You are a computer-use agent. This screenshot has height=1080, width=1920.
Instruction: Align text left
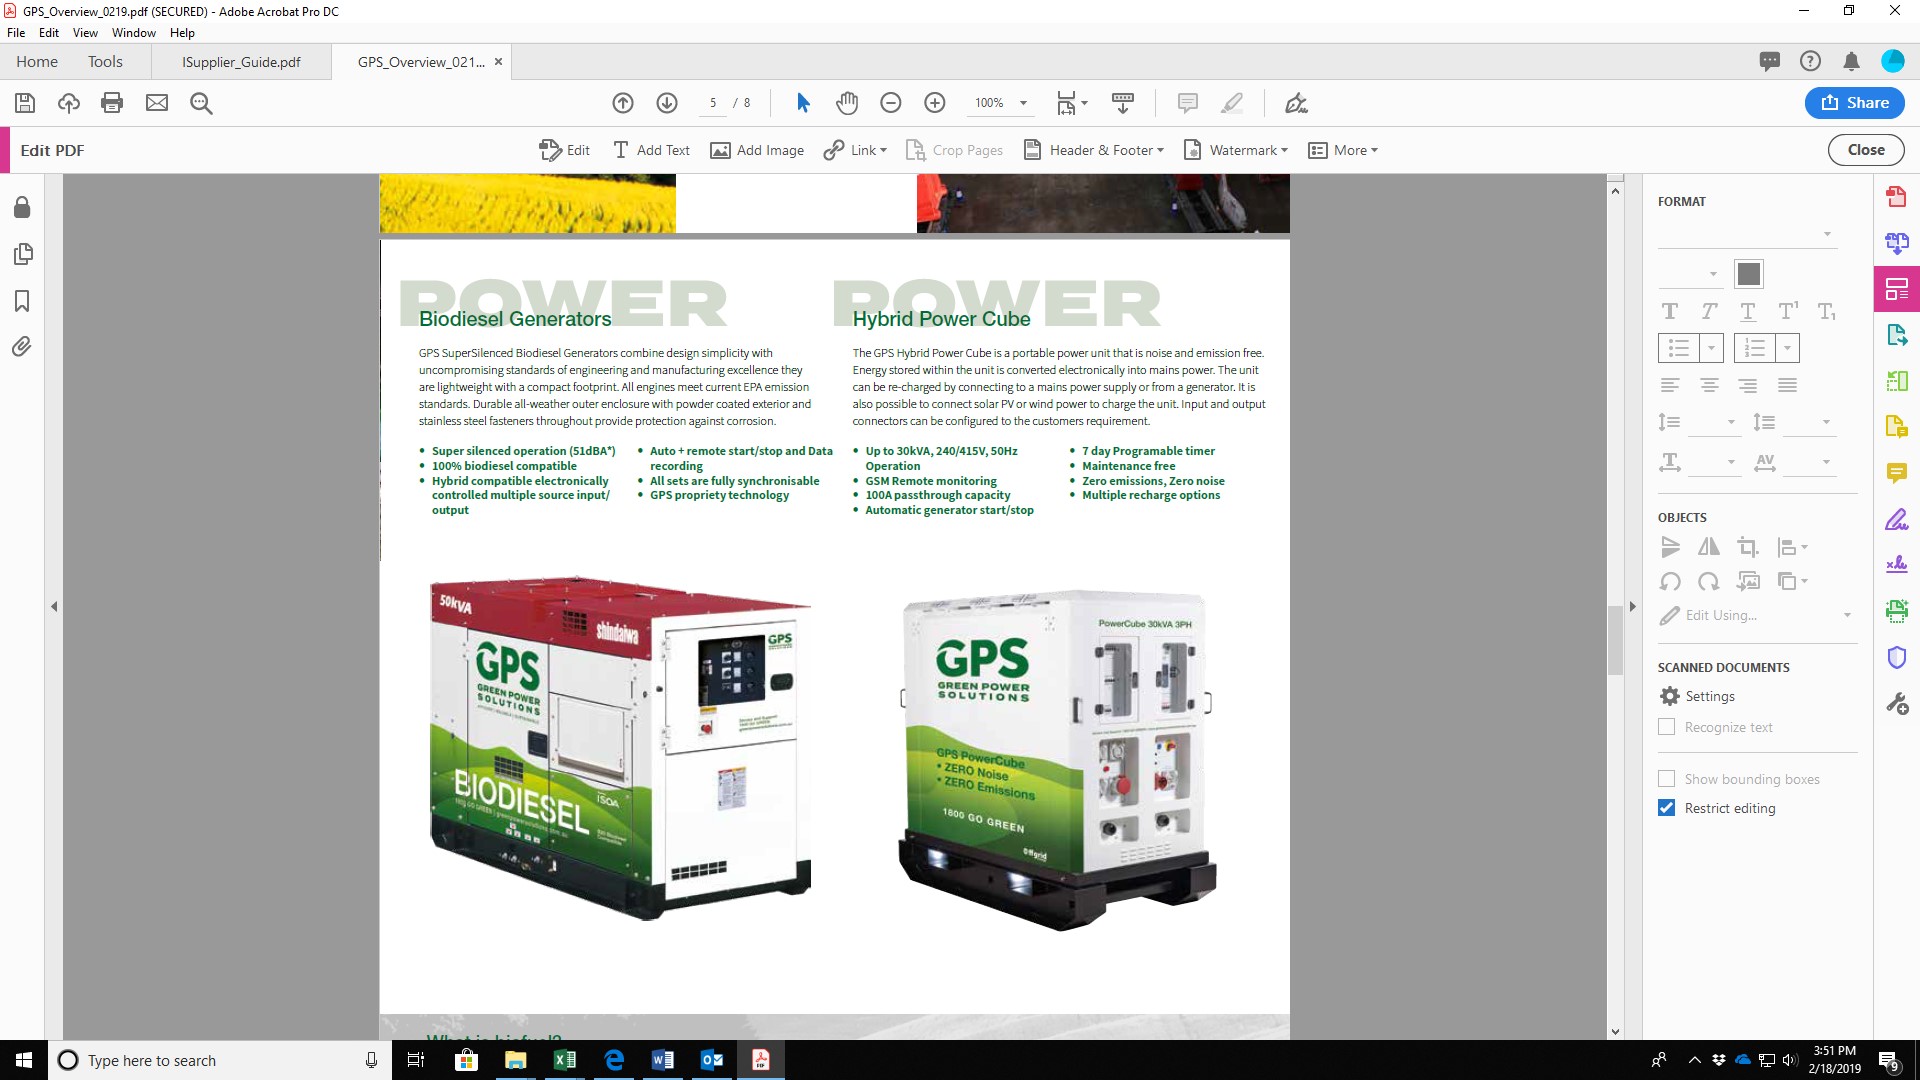1670,385
